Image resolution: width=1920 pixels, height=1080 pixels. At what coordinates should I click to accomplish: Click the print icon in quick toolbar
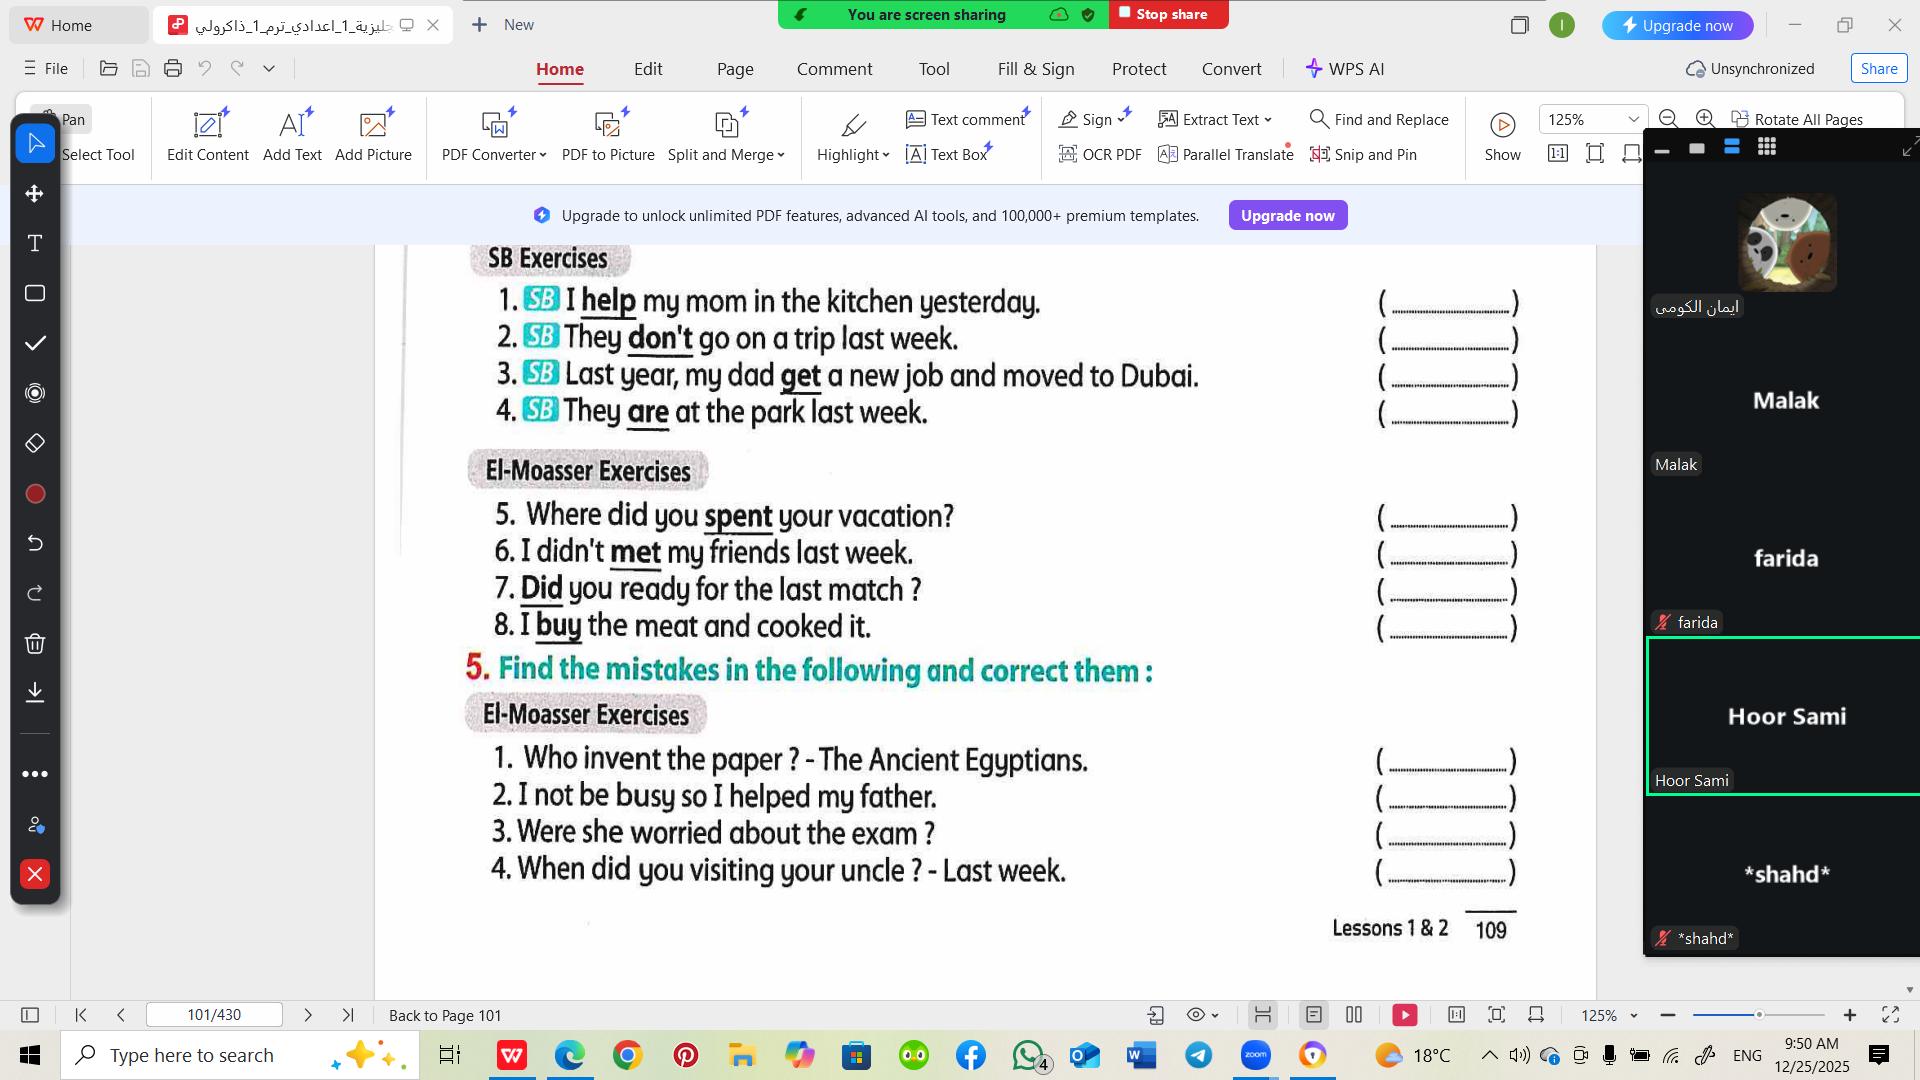point(173,68)
